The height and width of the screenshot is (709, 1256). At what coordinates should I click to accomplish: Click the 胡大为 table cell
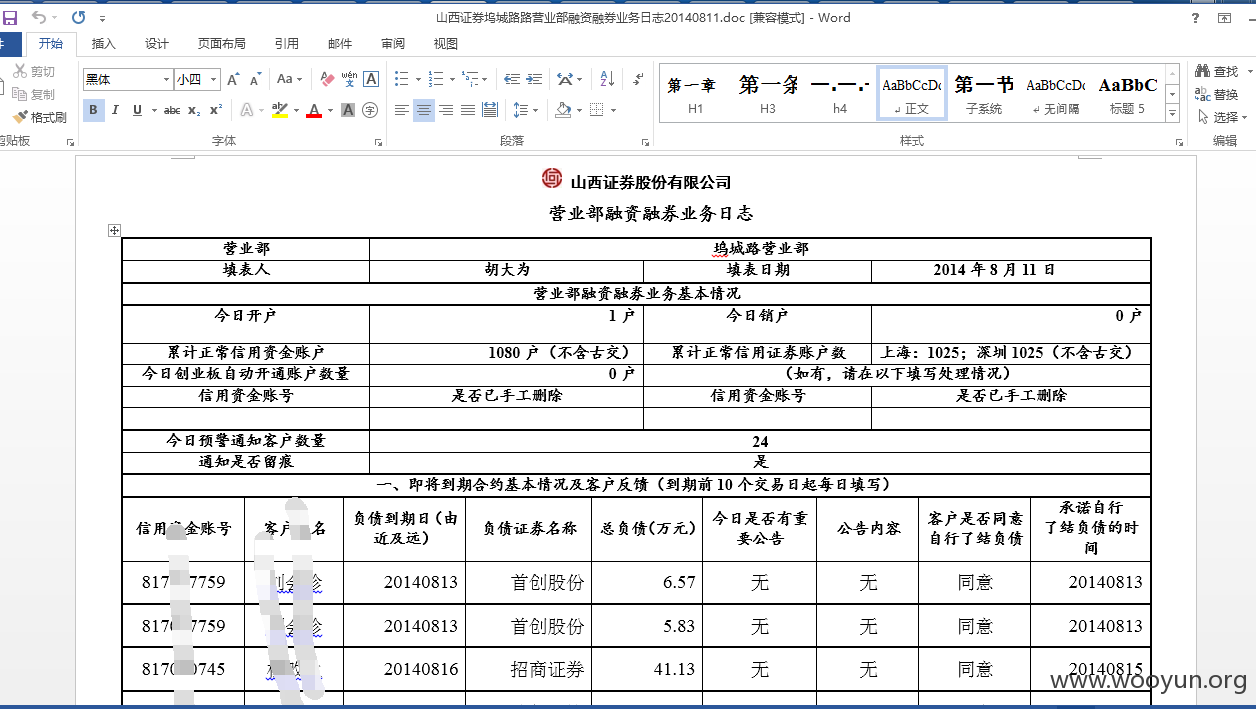click(506, 270)
